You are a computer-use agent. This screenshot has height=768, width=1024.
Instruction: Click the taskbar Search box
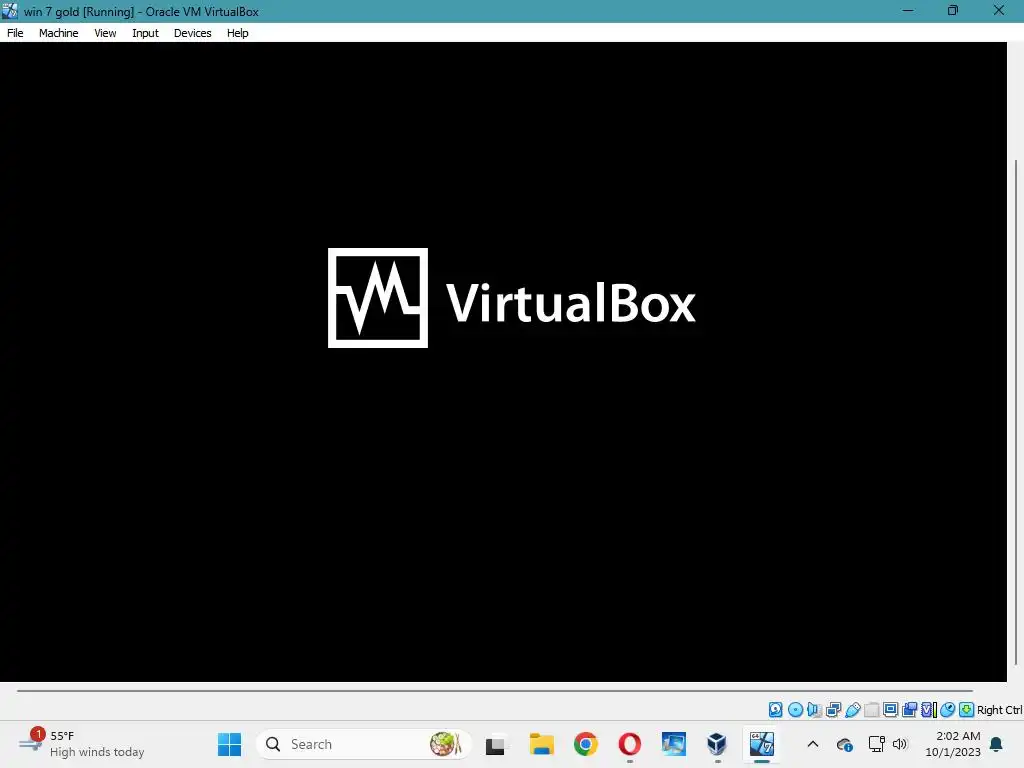pos(364,744)
